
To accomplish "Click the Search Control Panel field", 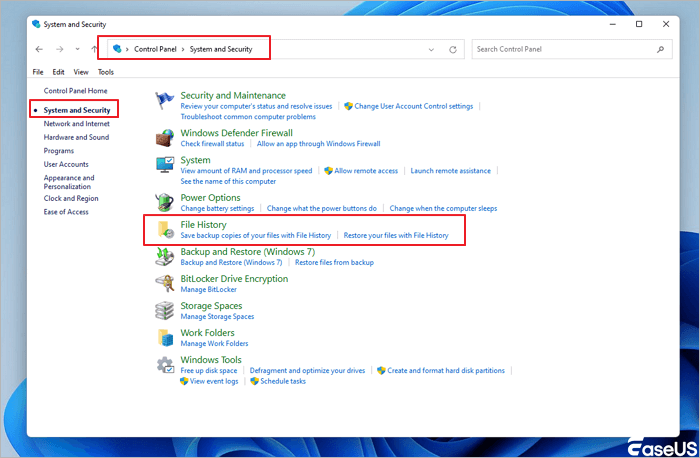I will [564, 48].
